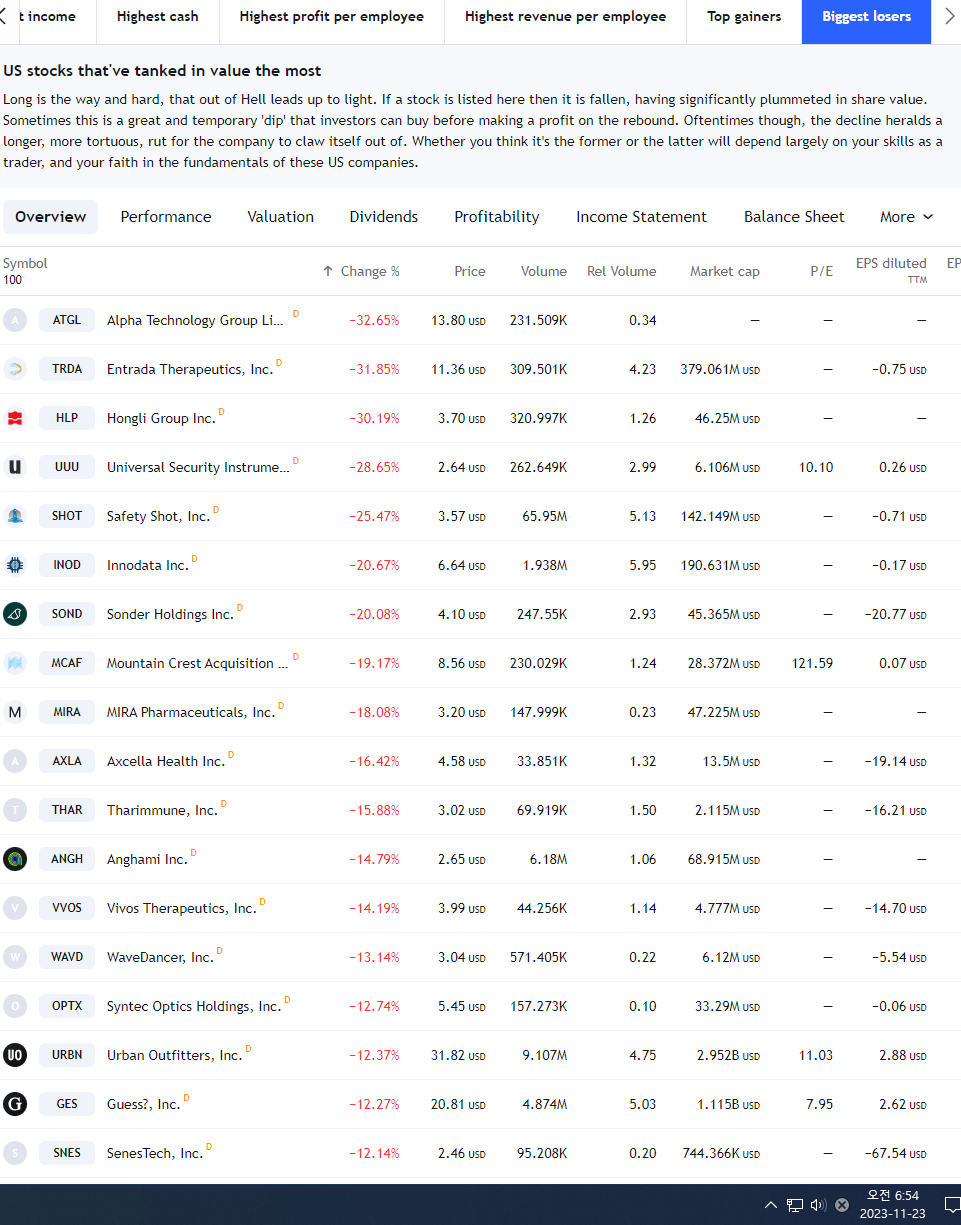
Task: Sort by the EPS diluted TTM header
Action: (891, 270)
